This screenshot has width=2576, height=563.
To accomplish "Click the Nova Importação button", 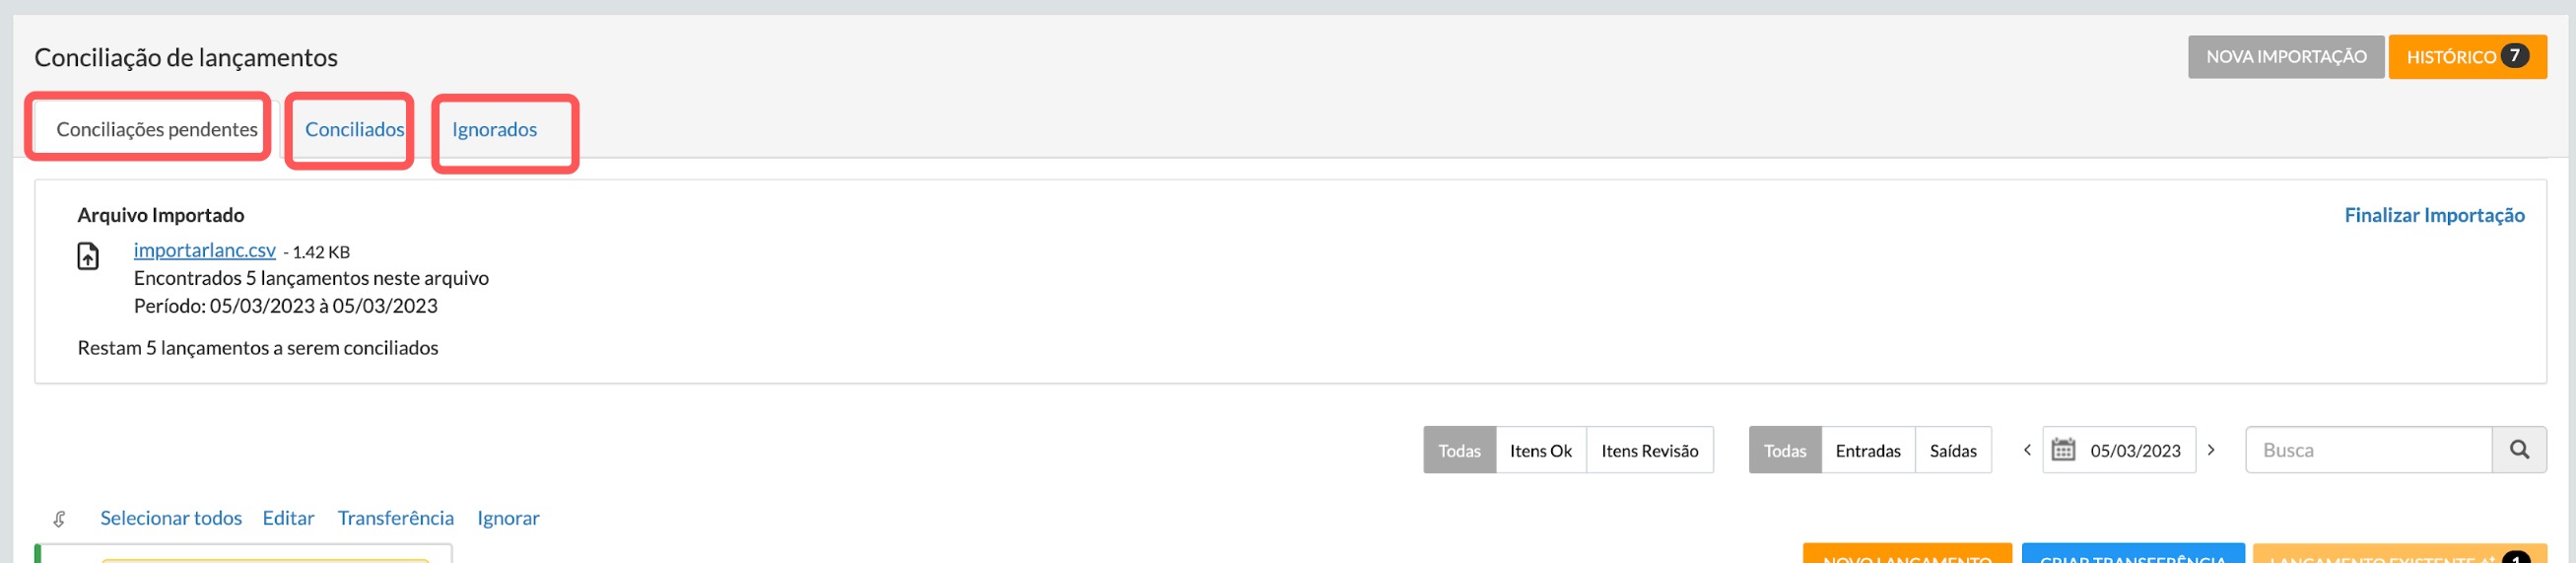I will click(x=2285, y=57).
